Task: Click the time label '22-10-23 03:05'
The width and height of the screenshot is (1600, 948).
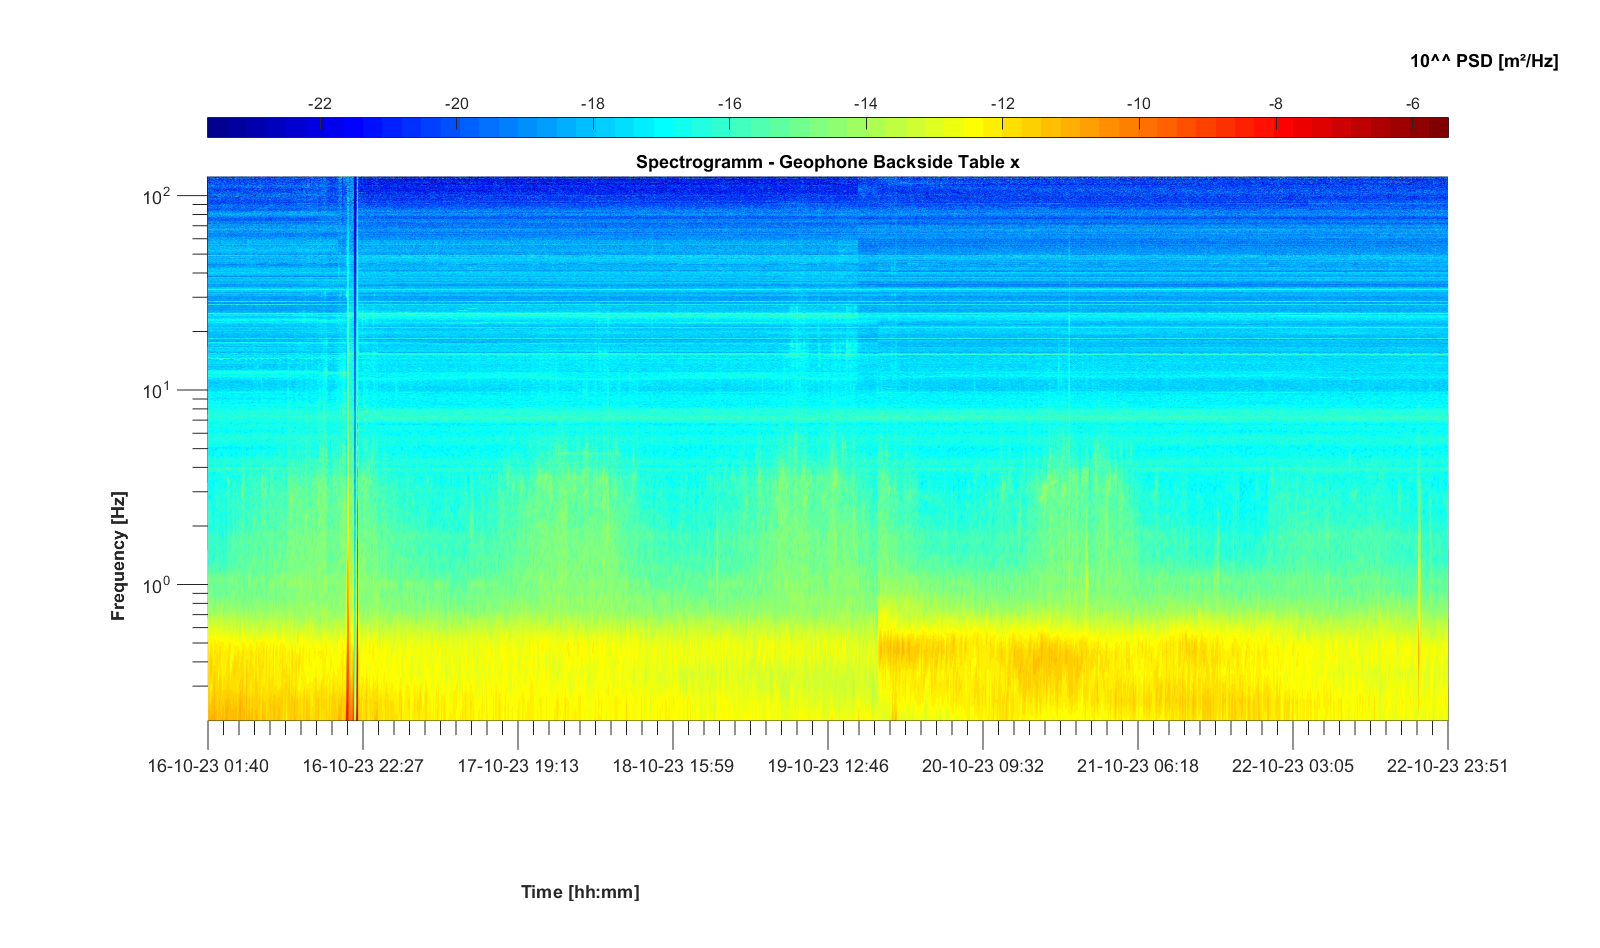Action: click(x=1293, y=766)
